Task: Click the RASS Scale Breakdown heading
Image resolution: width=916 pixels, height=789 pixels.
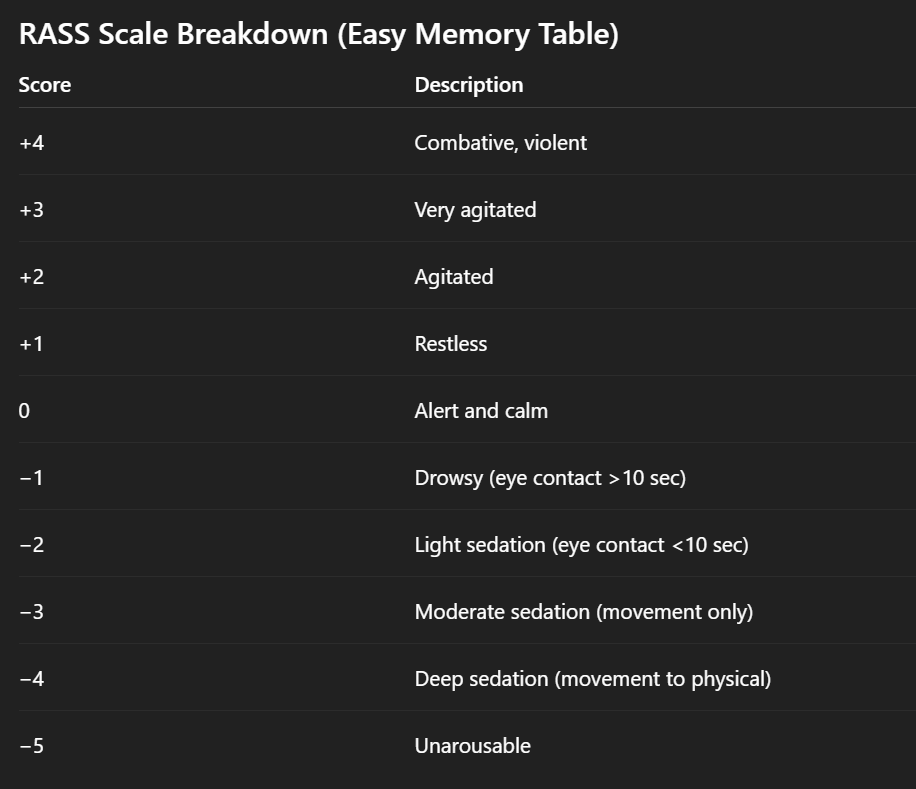Action: (319, 35)
